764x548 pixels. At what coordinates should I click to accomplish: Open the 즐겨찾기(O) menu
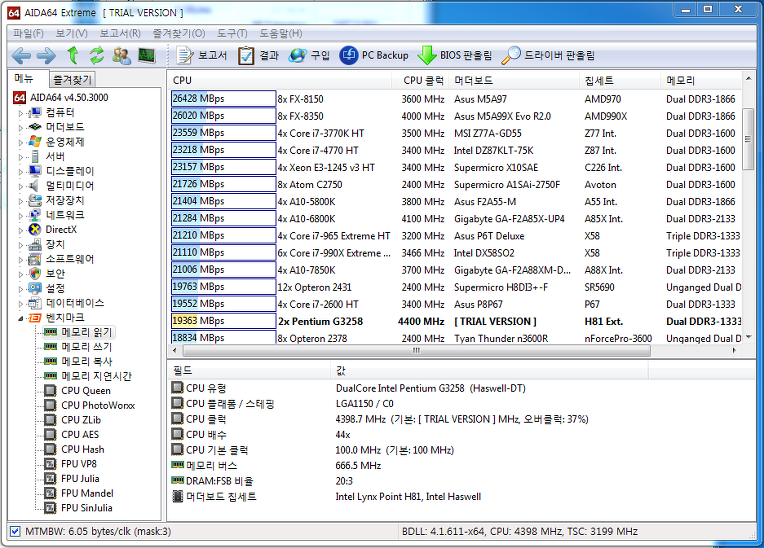tap(178, 33)
